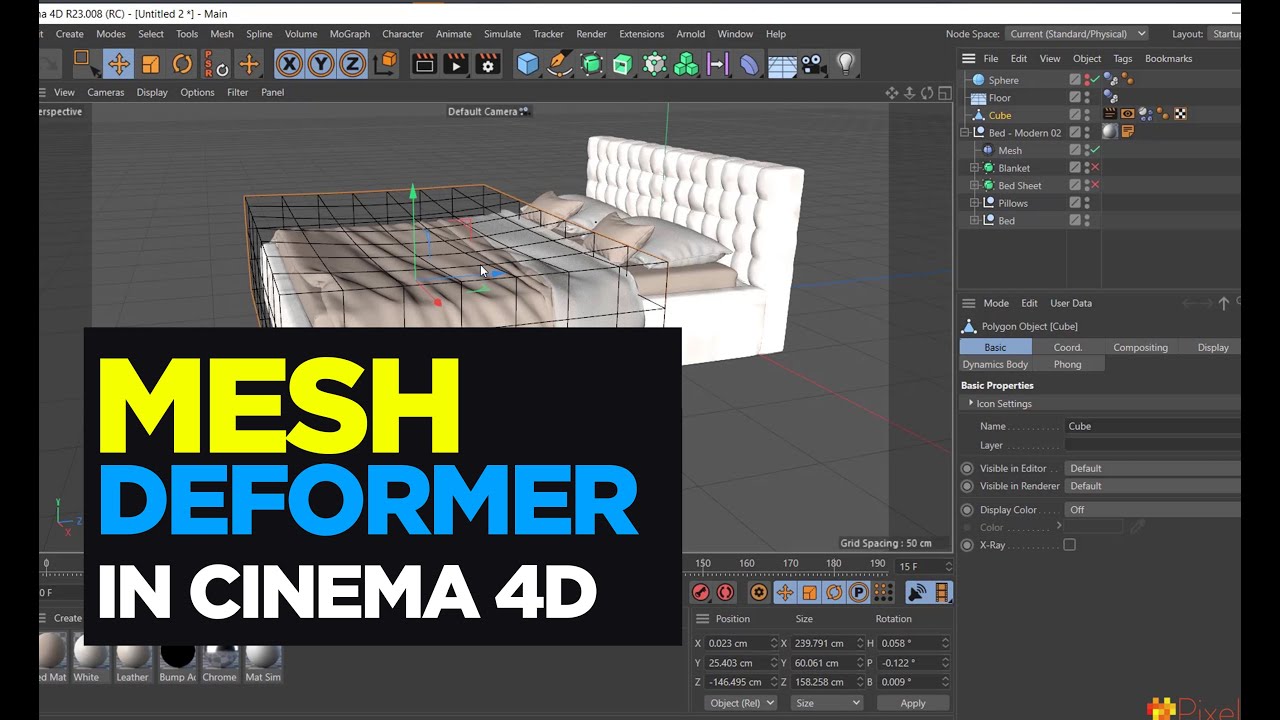Toggle Y axis lock
The width and height of the screenshot is (1280, 720).
pyautogui.click(x=321, y=64)
